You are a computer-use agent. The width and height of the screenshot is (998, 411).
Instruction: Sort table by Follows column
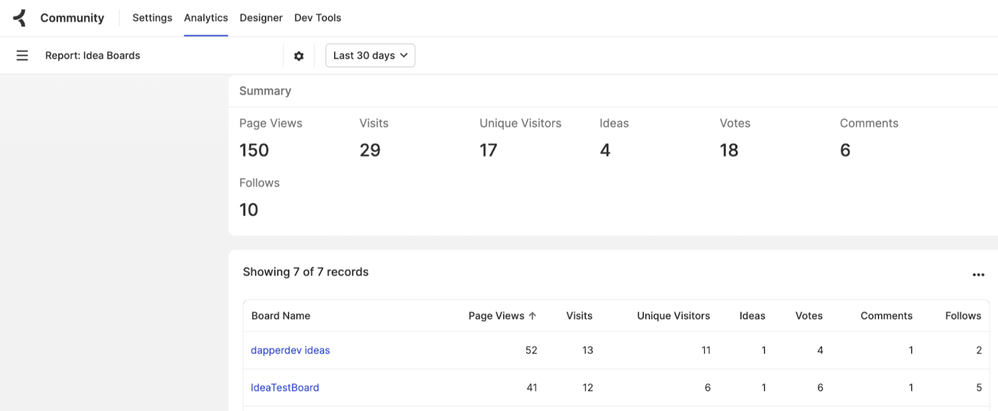click(963, 316)
